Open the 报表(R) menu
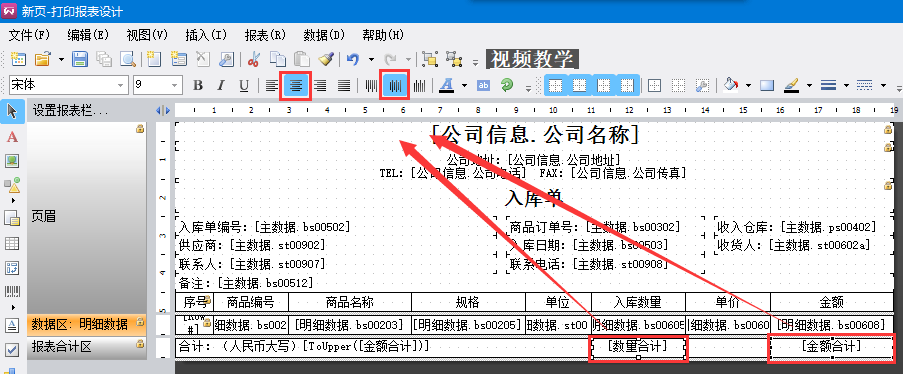Screen dimensions: 903x374 pos(265,35)
